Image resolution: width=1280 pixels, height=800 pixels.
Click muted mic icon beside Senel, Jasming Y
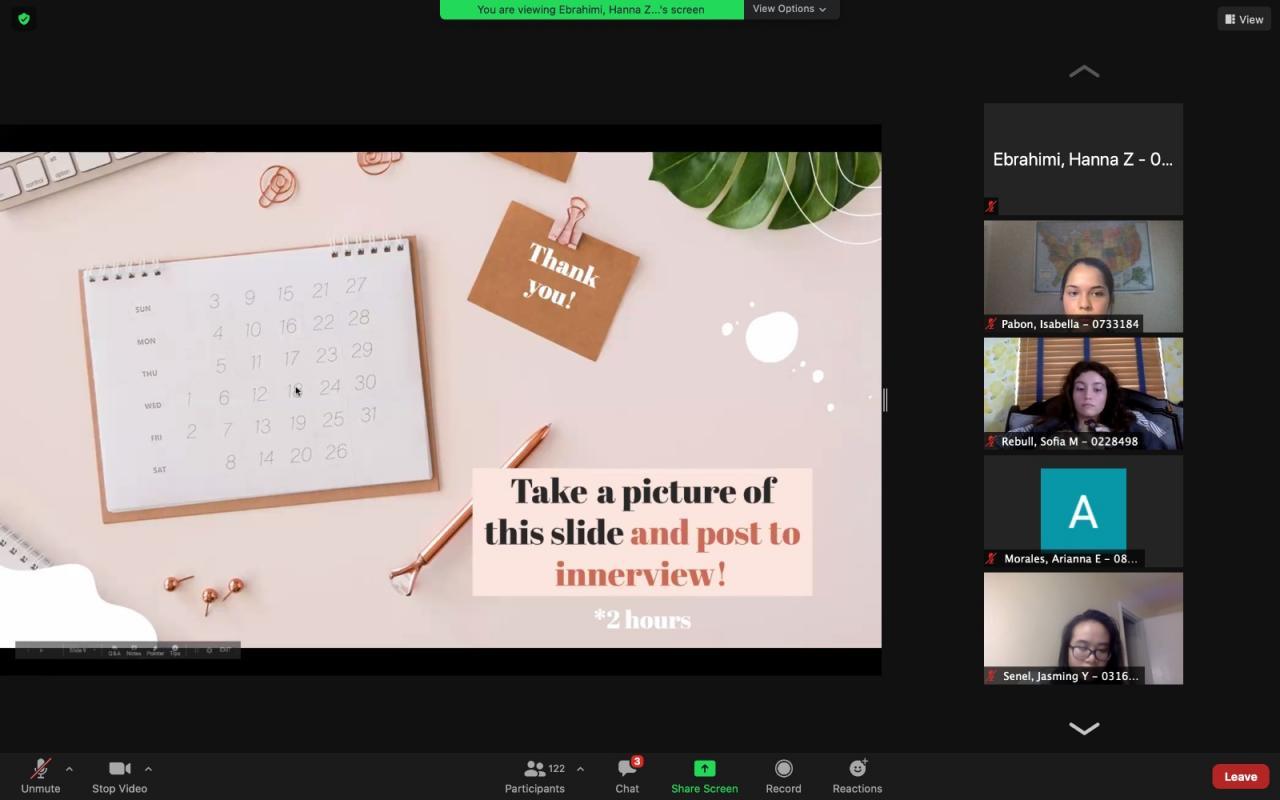click(x=992, y=676)
